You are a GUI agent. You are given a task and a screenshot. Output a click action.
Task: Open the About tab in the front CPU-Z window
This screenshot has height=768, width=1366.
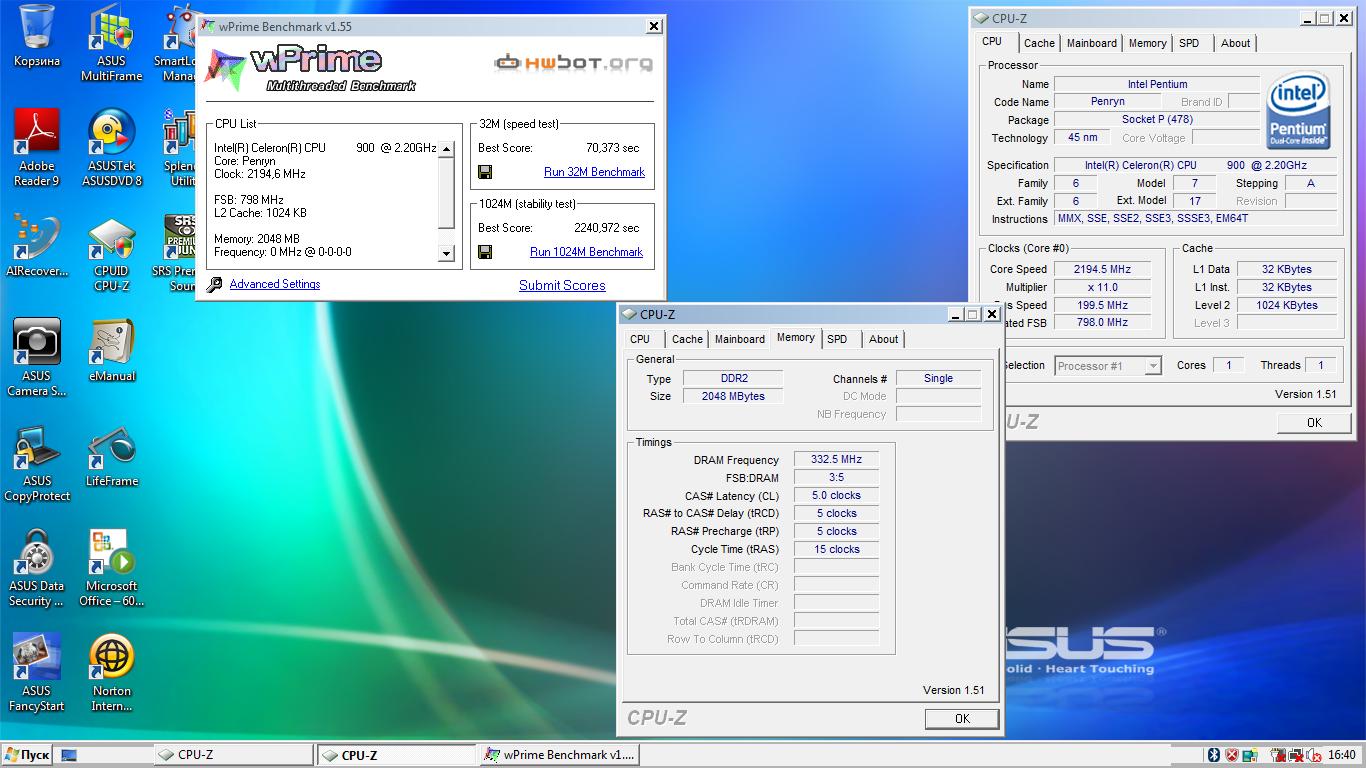tap(883, 339)
